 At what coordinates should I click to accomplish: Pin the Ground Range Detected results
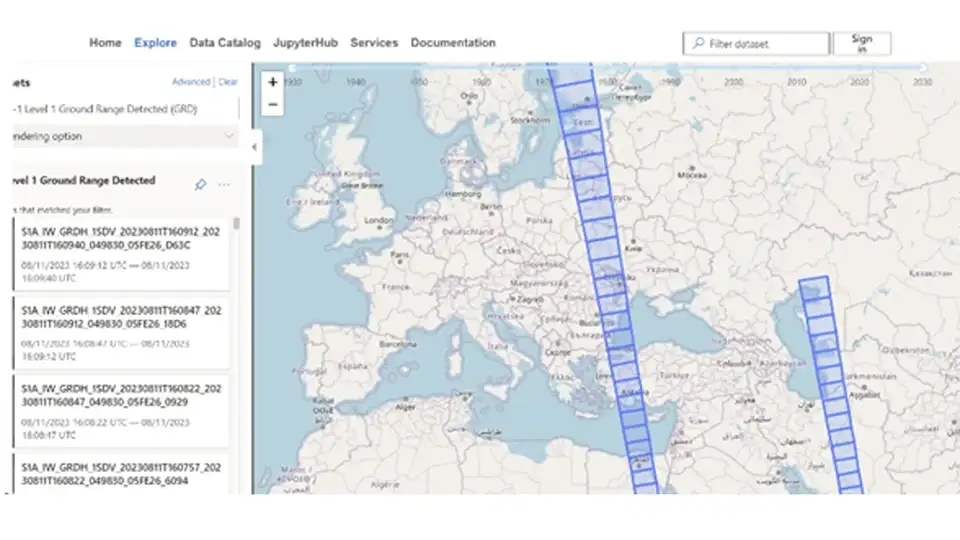pyautogui.click(x=200, y=184)
